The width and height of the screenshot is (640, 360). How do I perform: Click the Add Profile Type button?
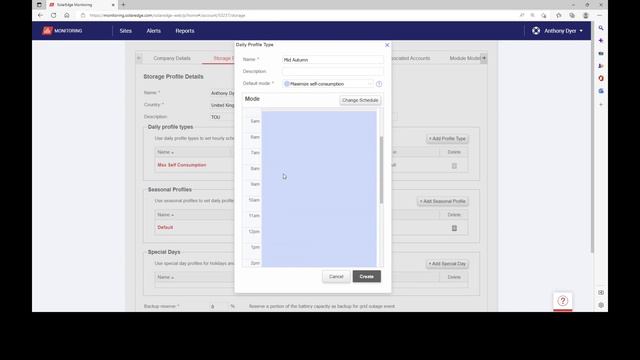click(x=447, y=139)
